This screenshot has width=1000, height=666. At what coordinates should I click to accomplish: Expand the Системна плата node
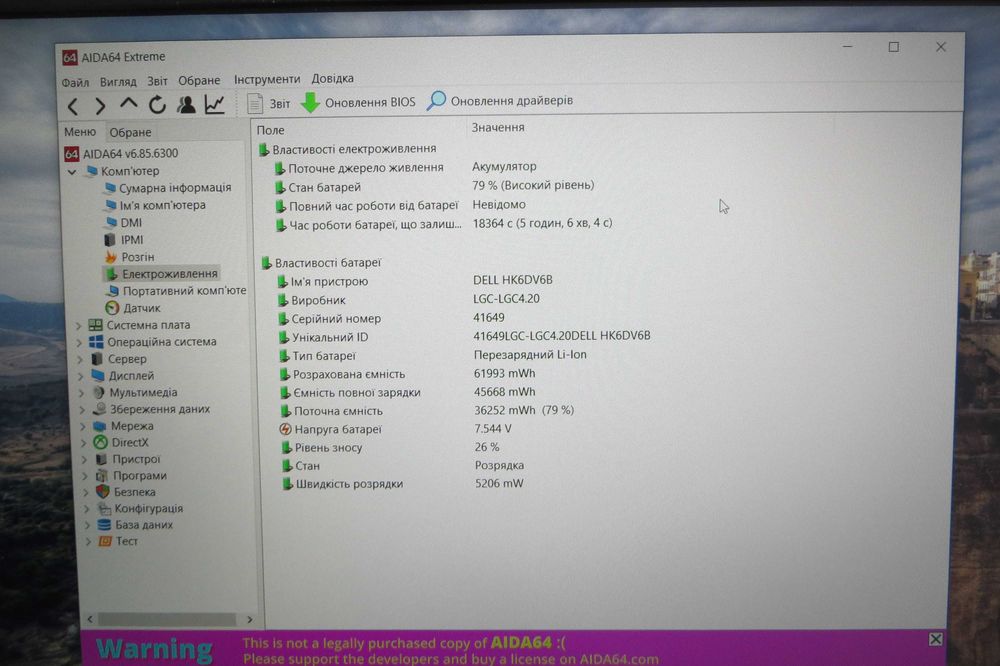point(79,325)
